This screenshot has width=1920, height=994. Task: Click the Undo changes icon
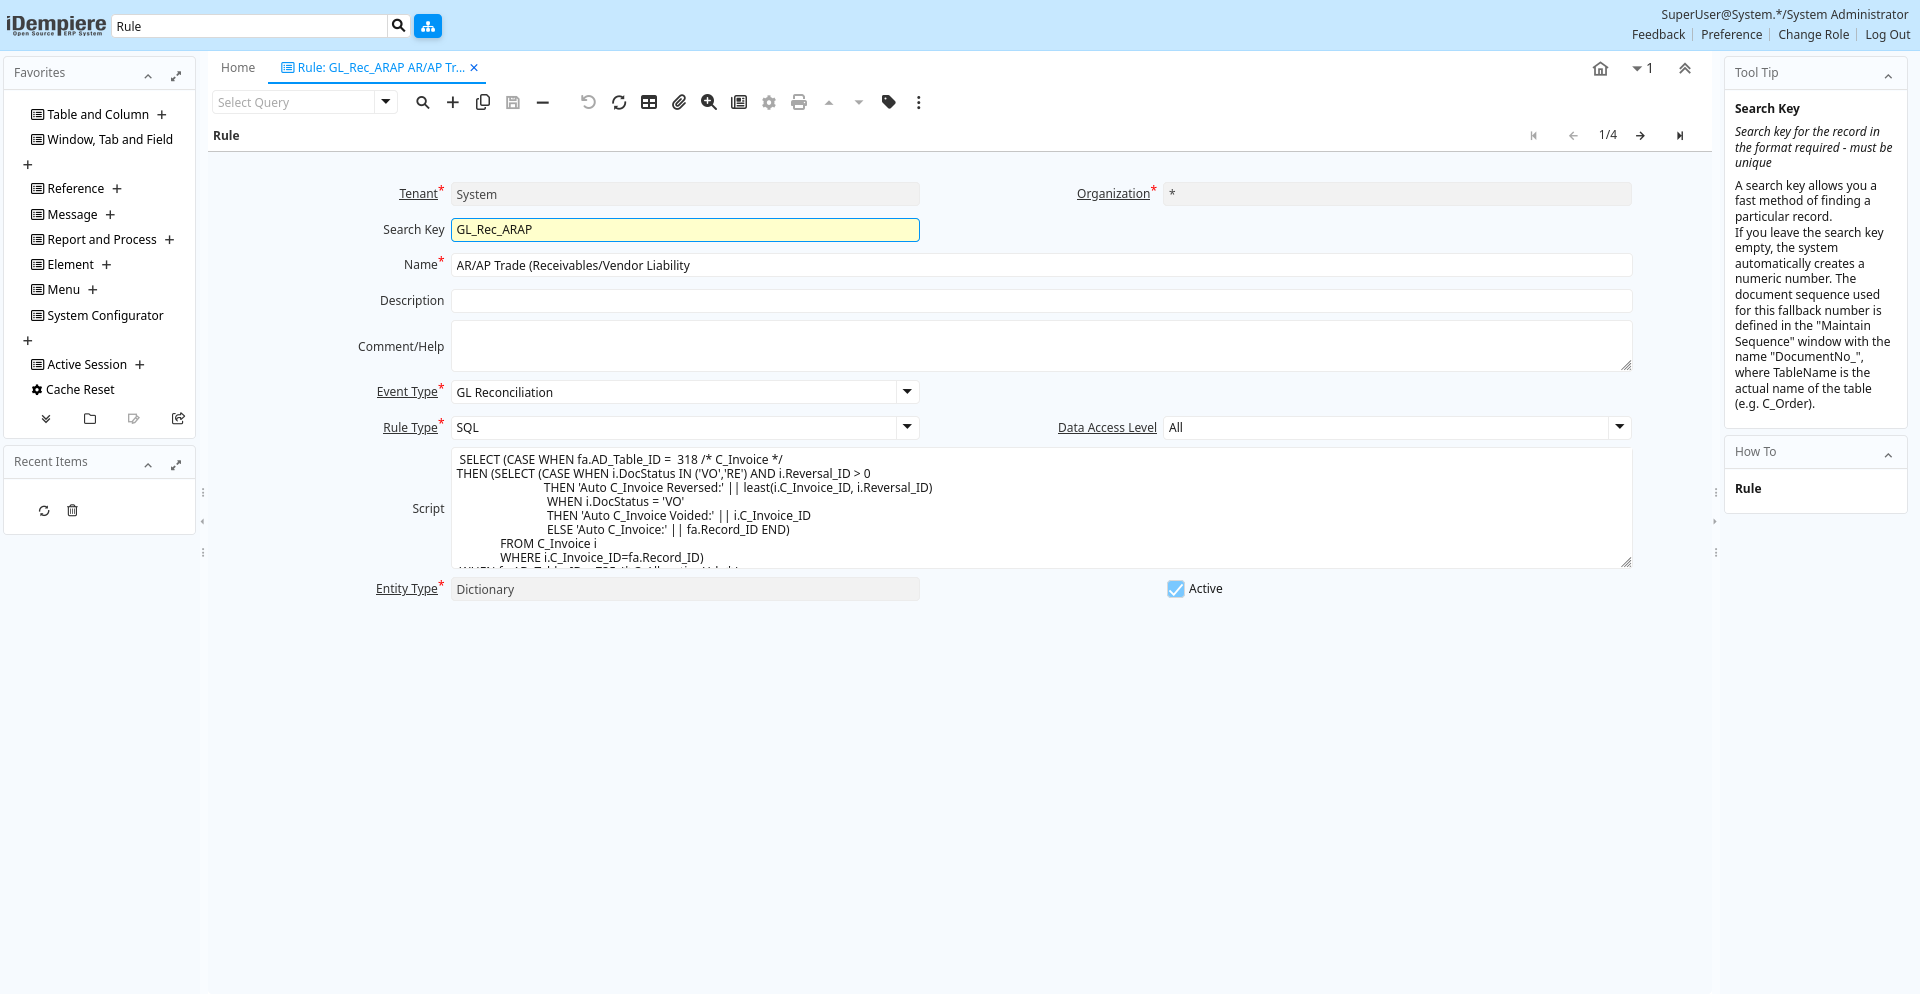pyautogui.click(x=588, y=102)
